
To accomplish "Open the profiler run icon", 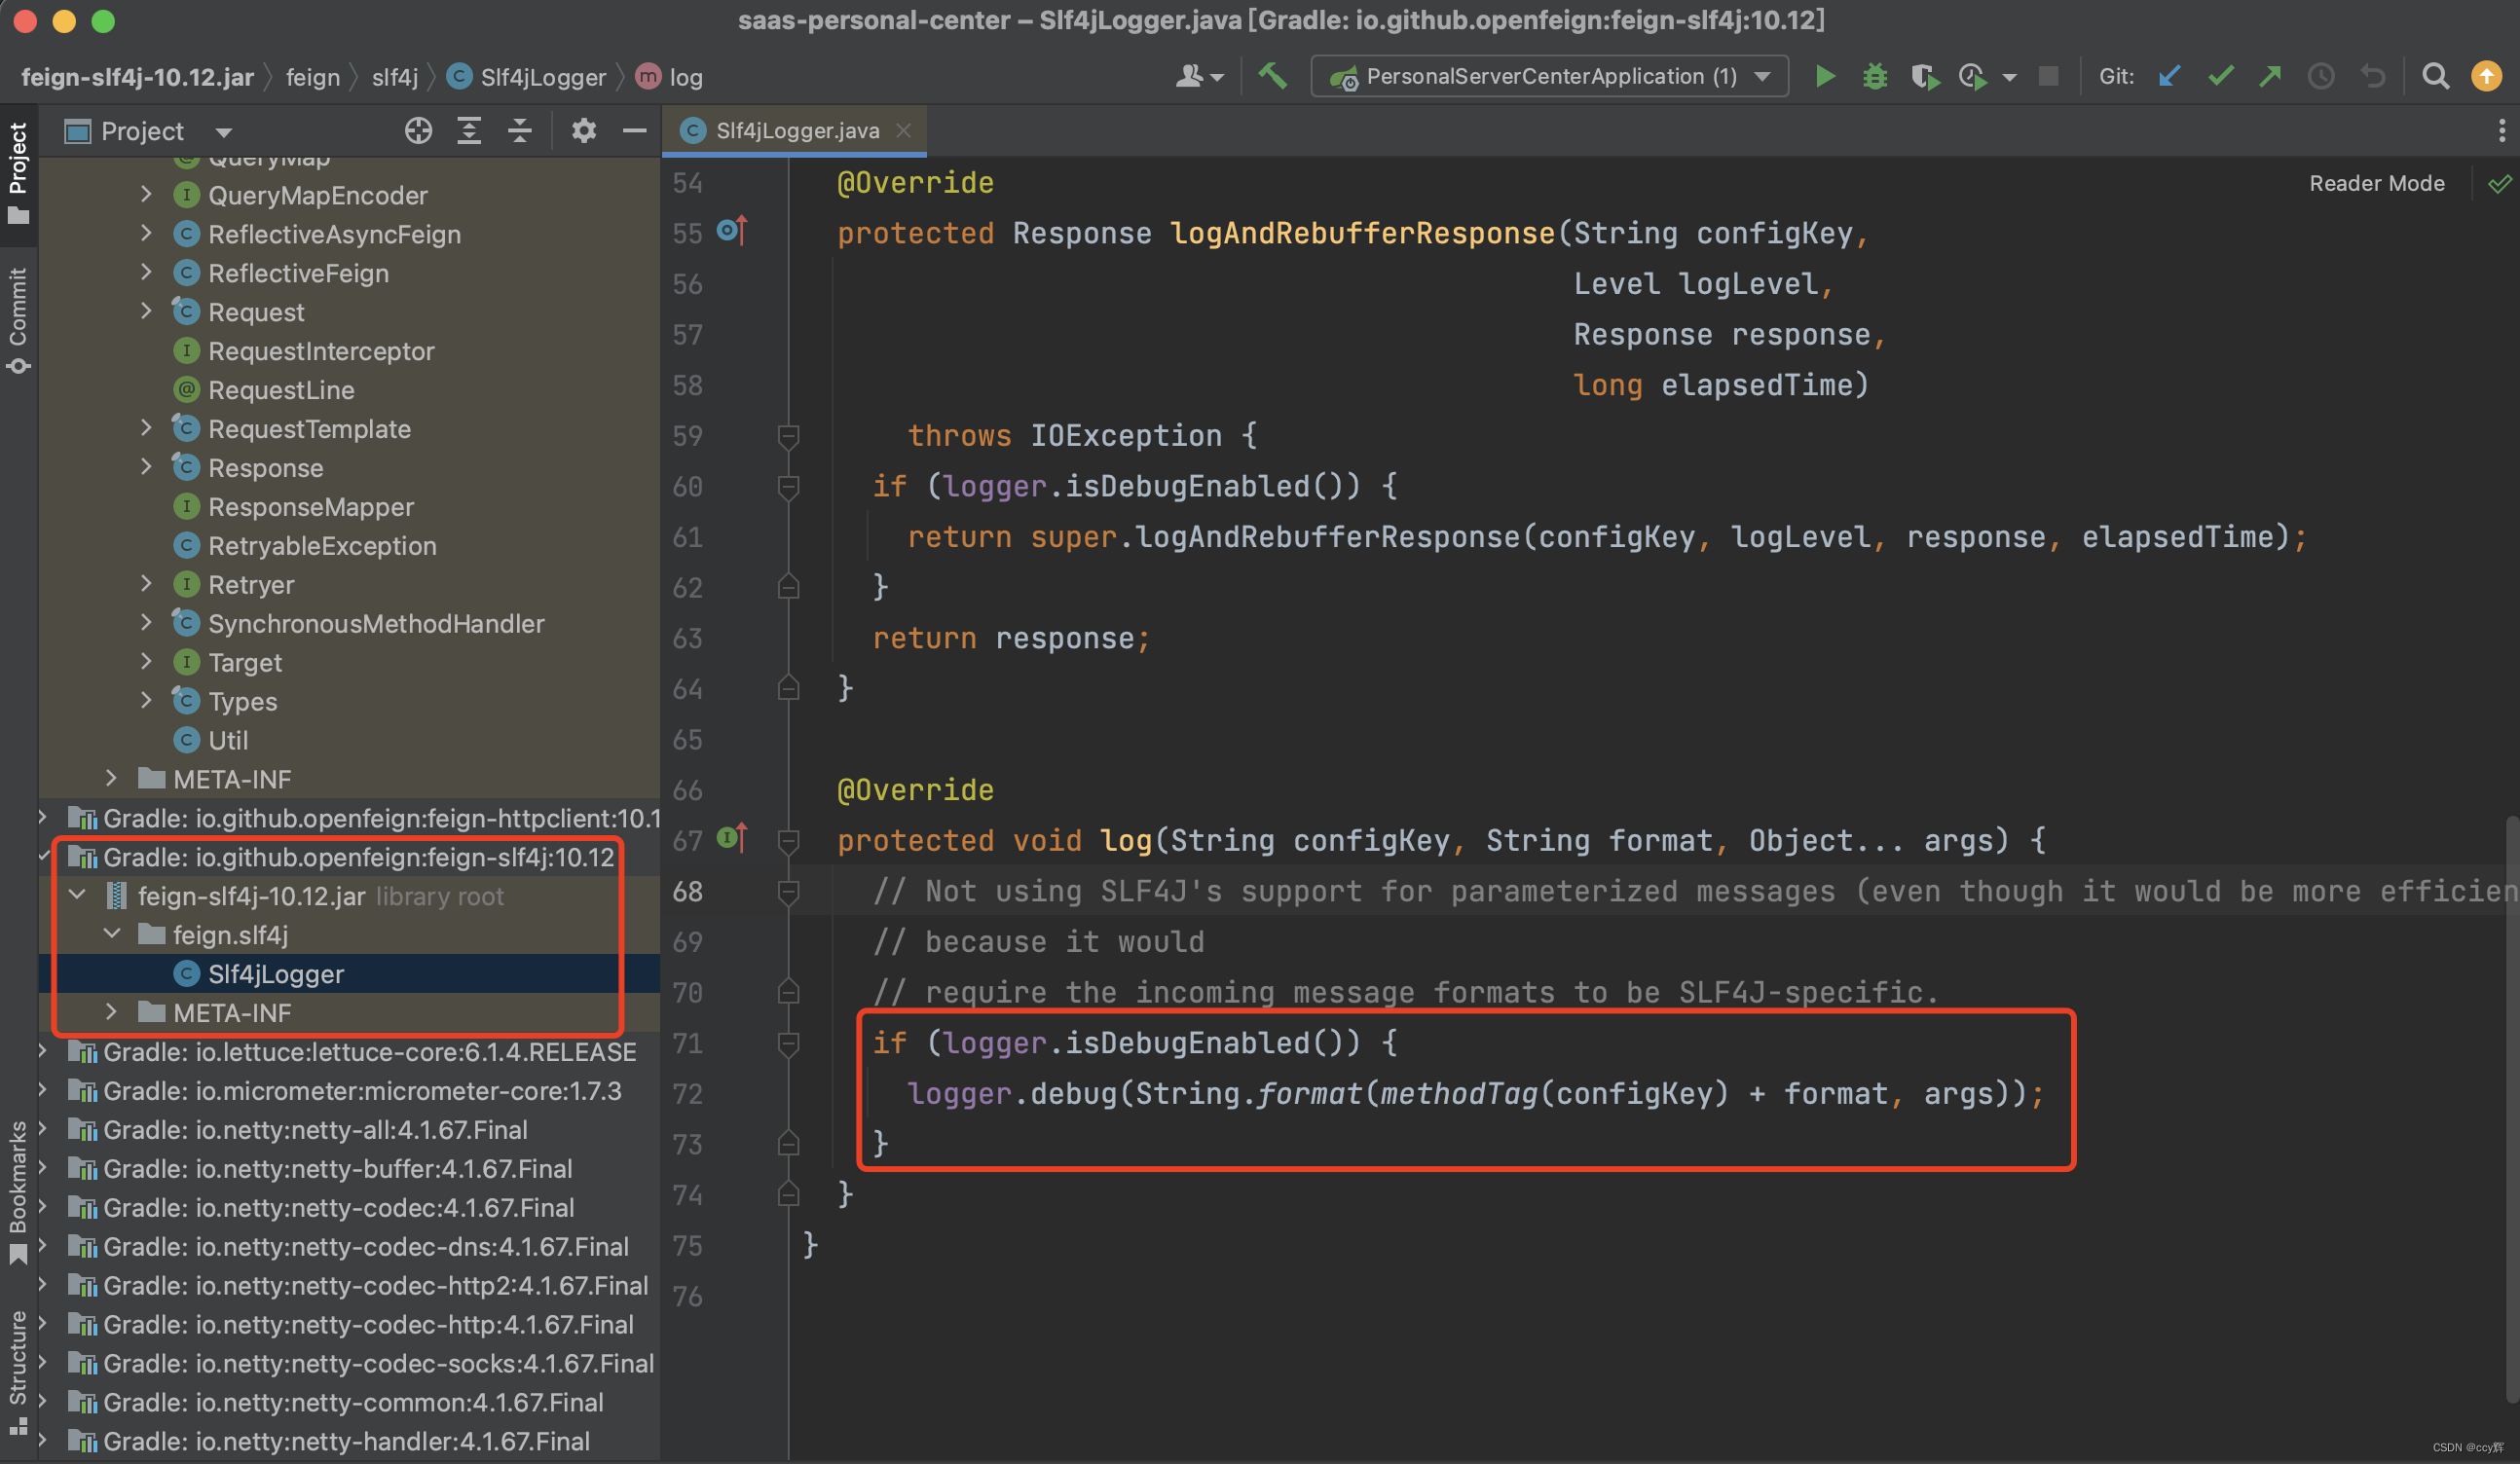I will 1972,76.
